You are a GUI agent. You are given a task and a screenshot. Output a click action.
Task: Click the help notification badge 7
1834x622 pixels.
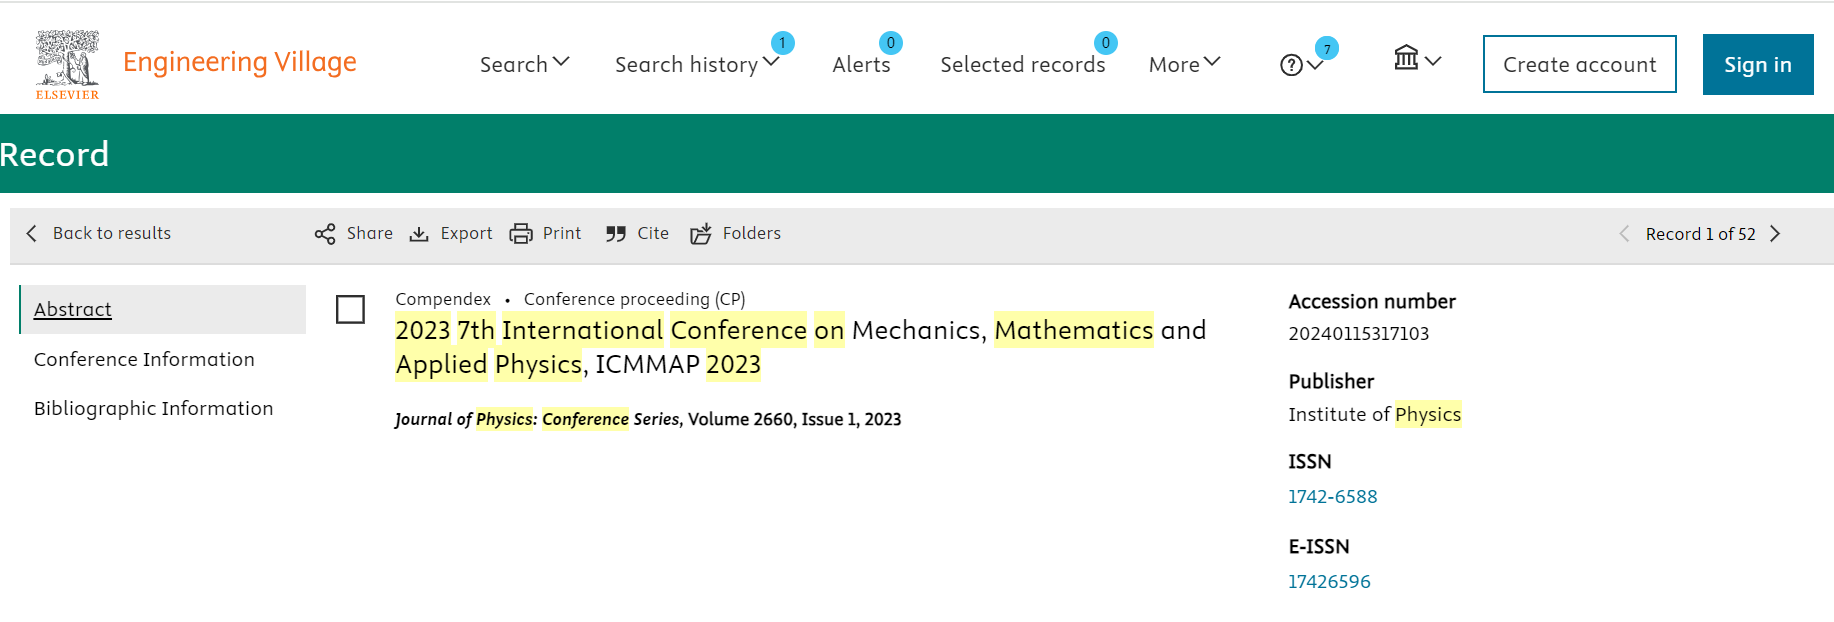click(1327, 48)
